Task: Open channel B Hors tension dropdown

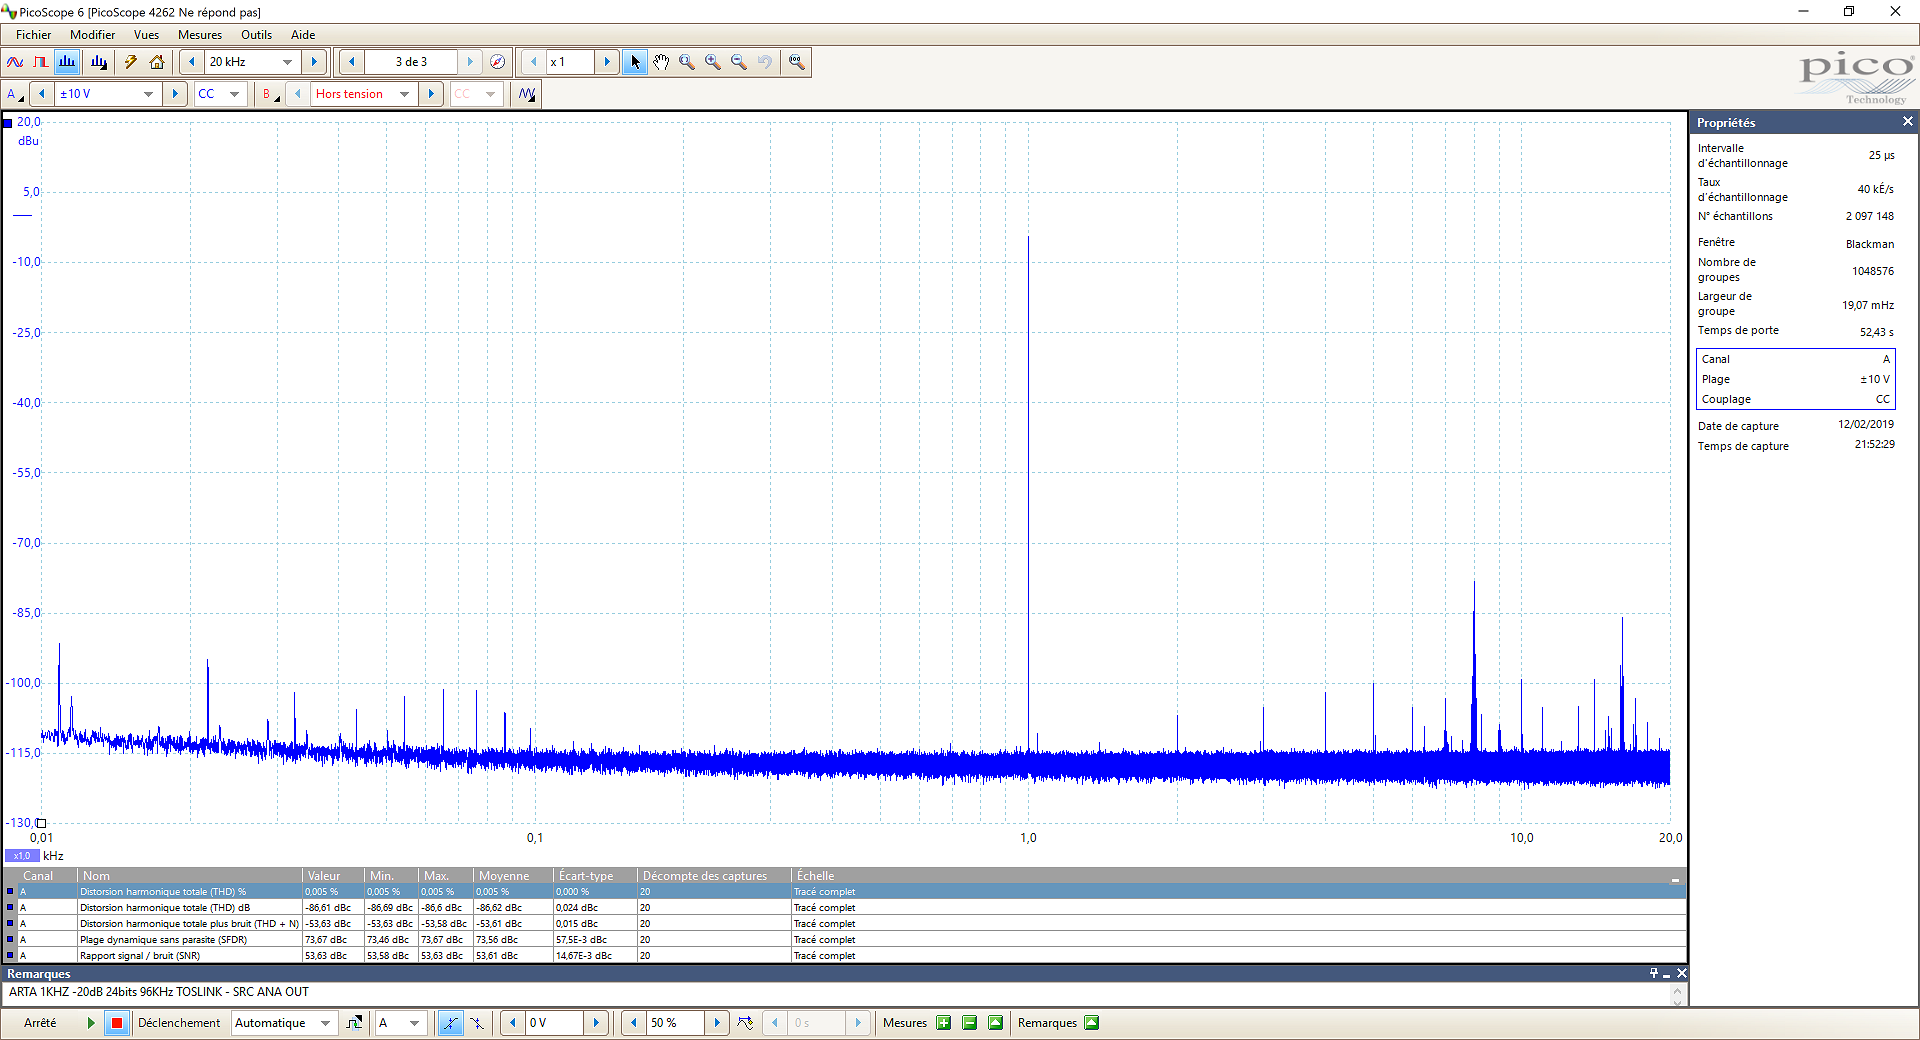Action: pos(404,94)
